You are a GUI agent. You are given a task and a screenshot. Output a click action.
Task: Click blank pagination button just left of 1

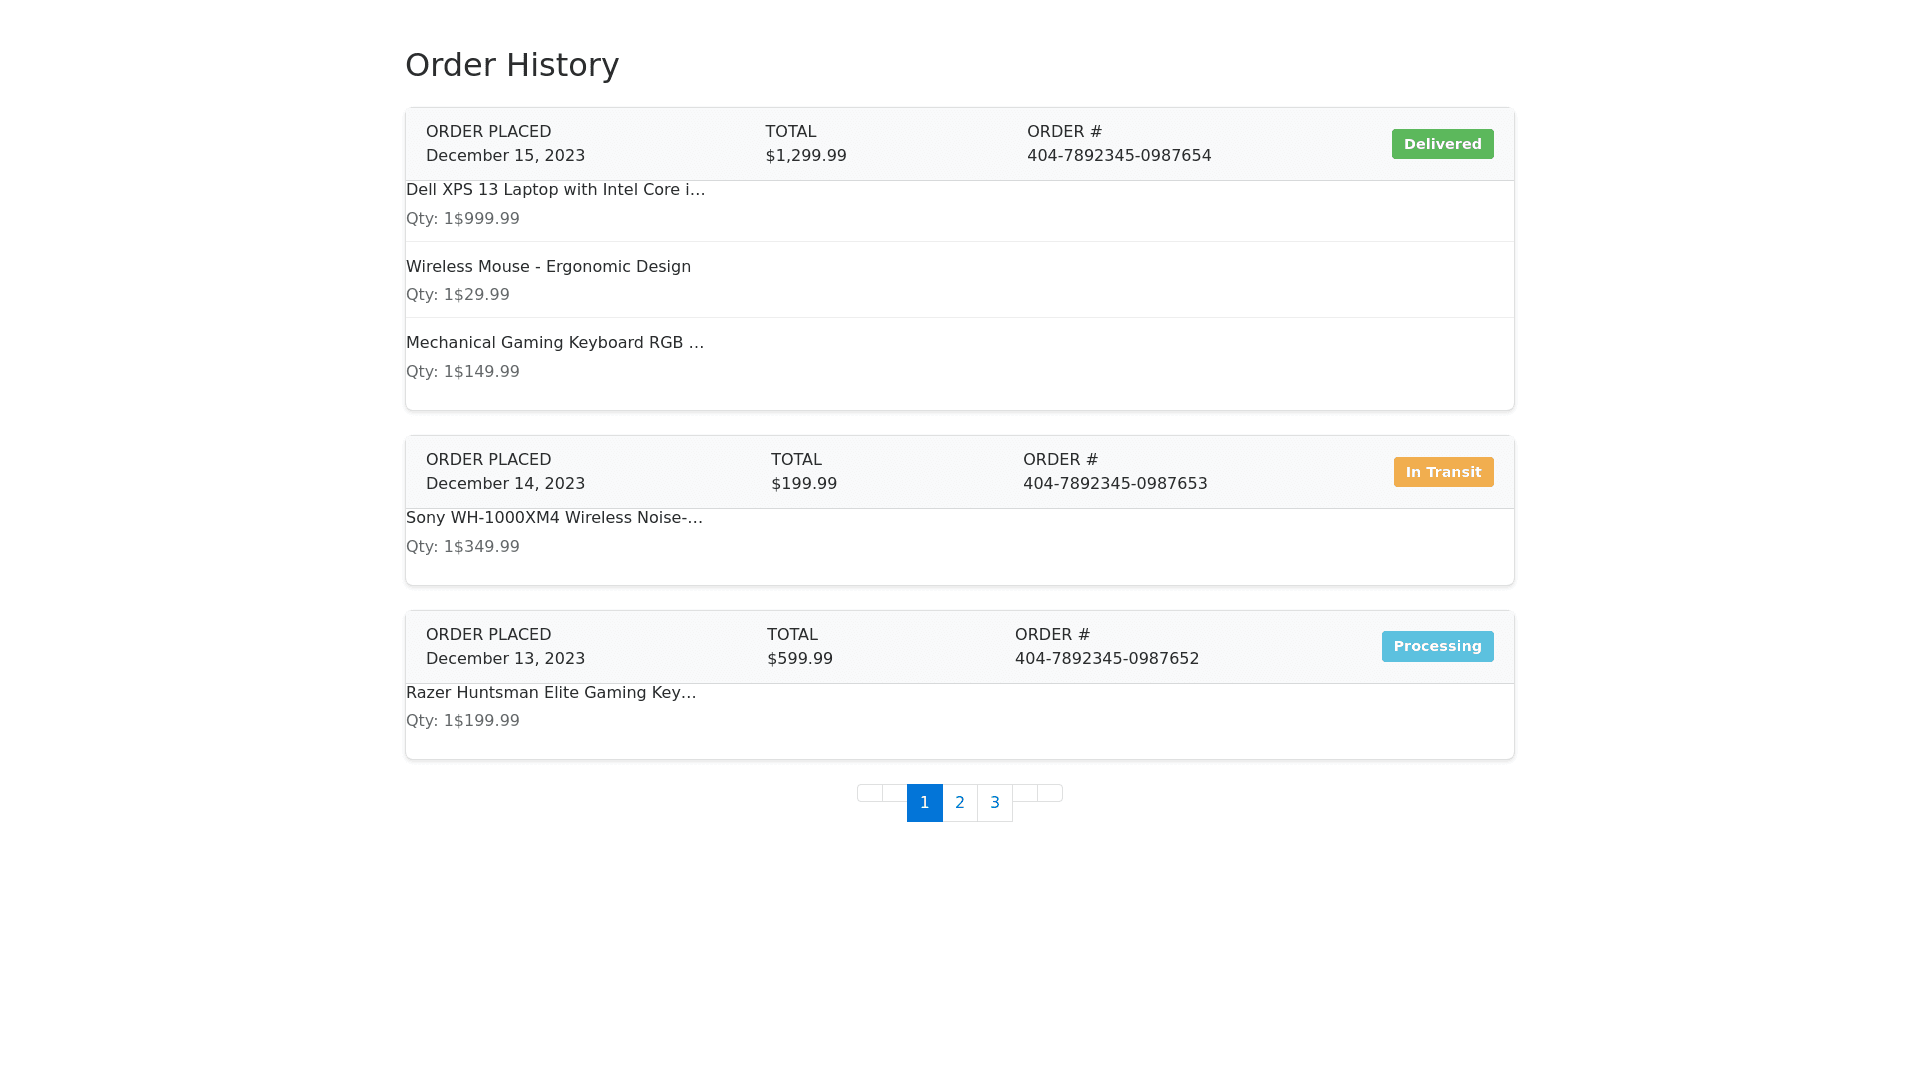coord(895,793)
